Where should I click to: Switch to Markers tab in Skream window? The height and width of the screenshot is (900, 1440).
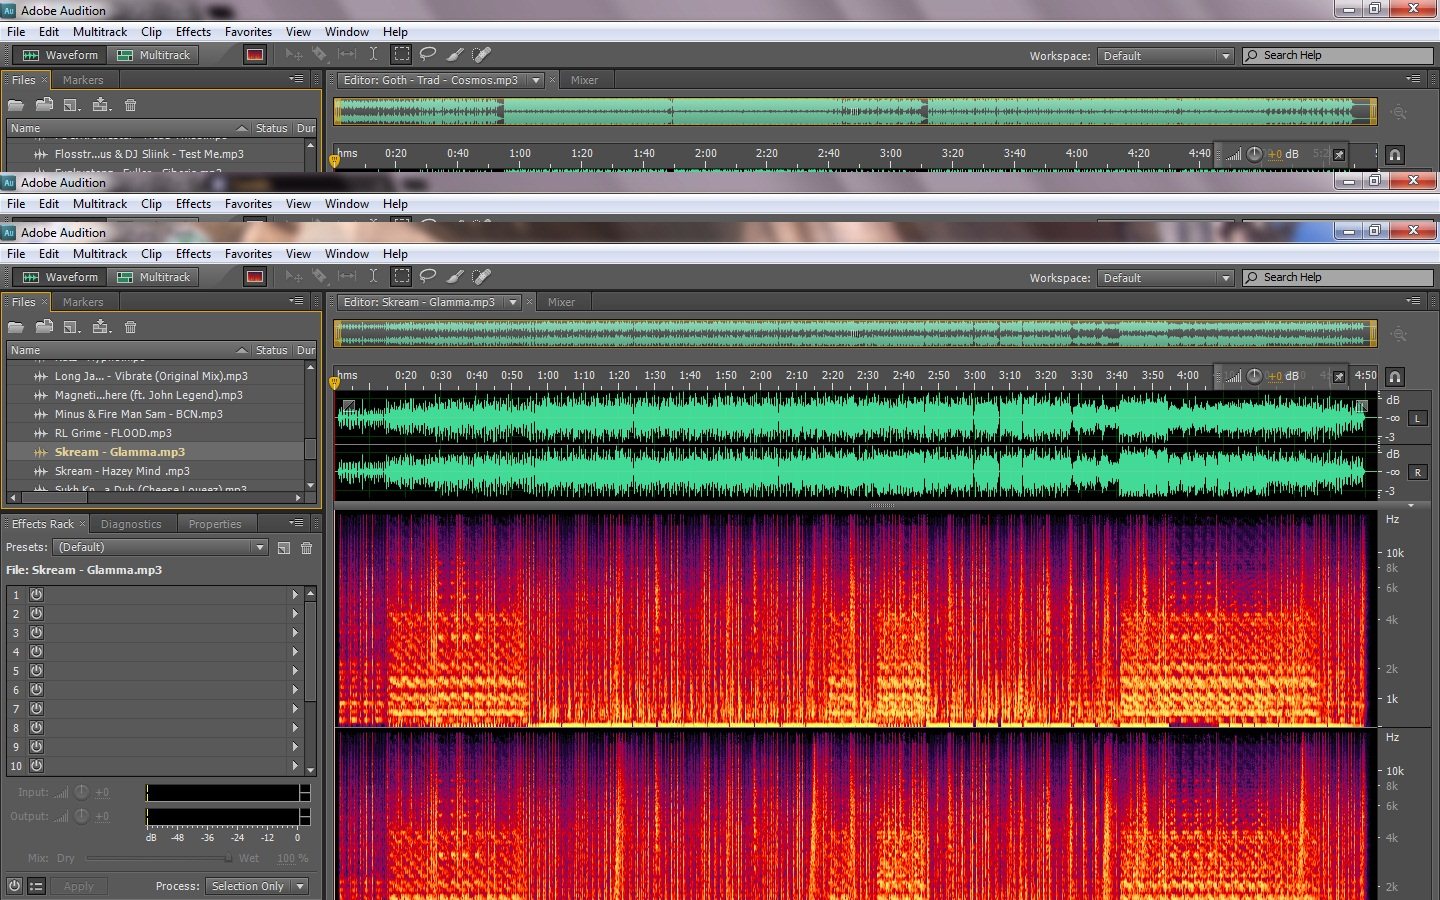coord(83,302)
